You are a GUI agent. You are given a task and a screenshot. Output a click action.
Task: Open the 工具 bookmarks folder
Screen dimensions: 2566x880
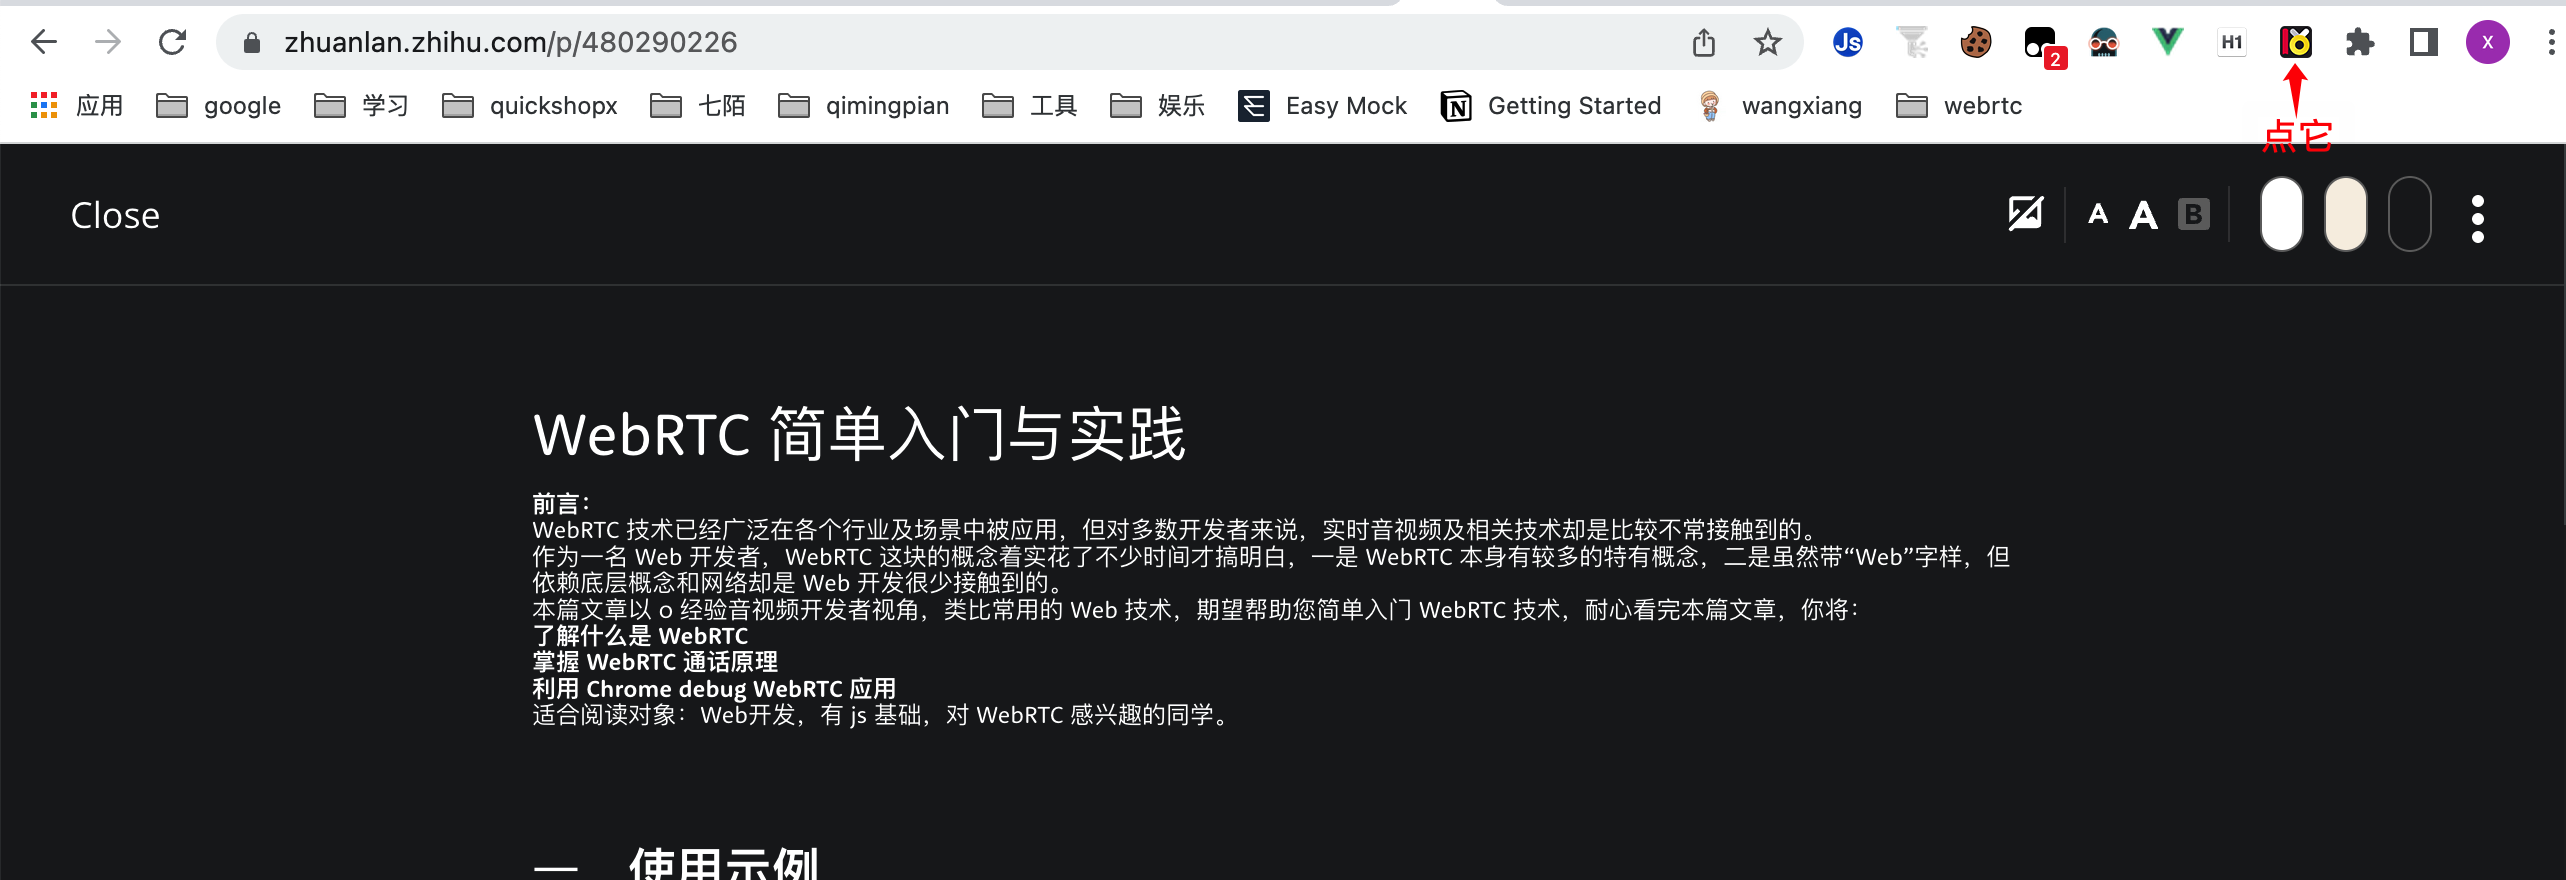pyautogui.click(x=1030, y=105)
